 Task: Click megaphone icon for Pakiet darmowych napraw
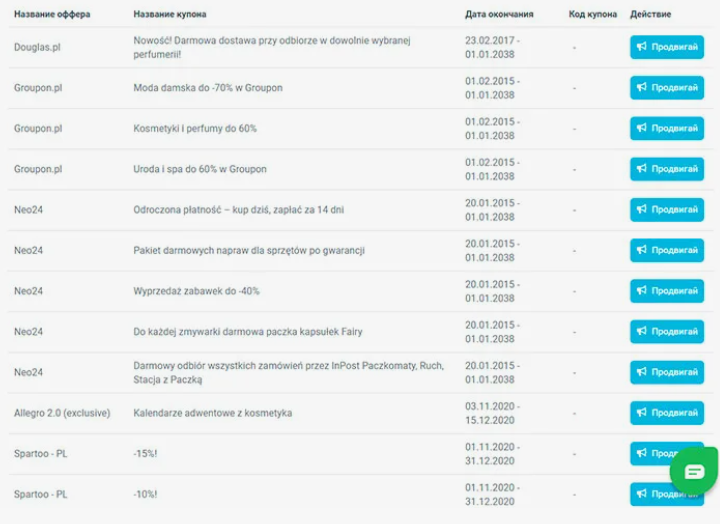click(641, 250)
